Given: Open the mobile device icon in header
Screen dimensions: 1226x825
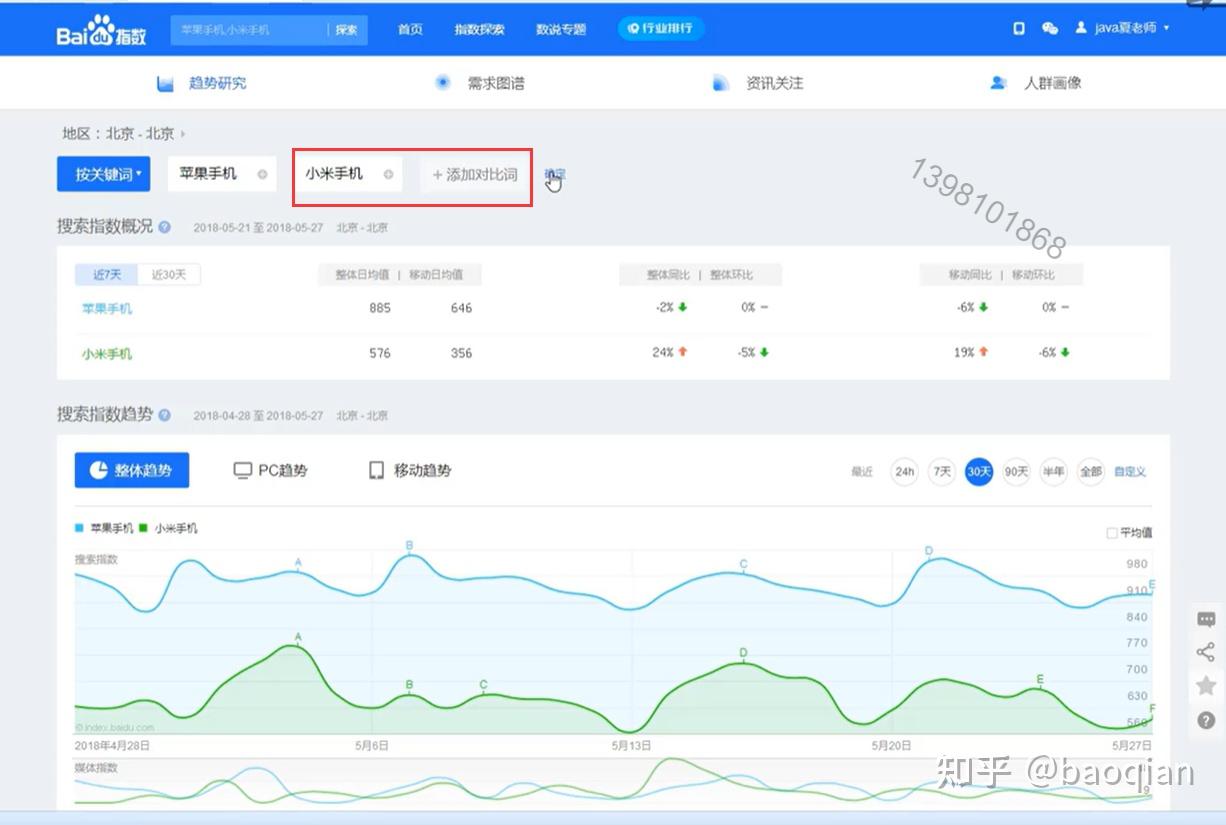Looking at the screenshot, I should point(1019,29).
